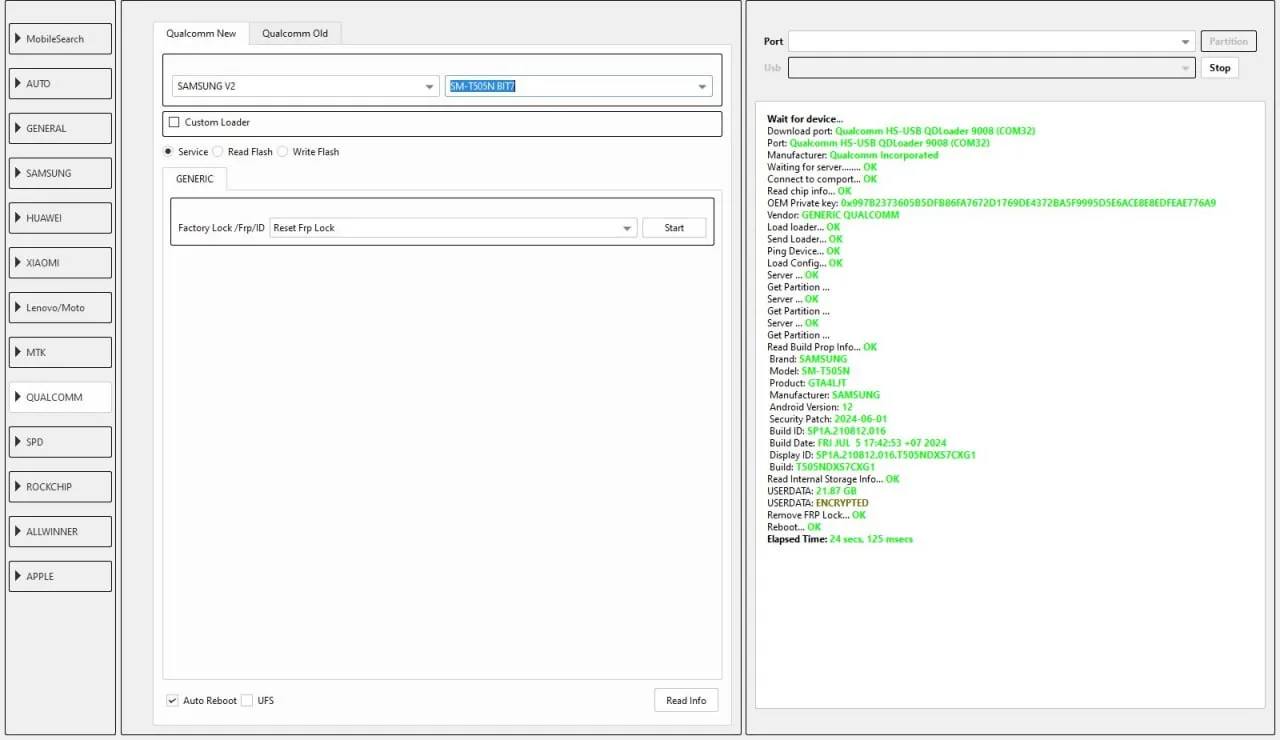Choose the Write Flash radio option

283,152
